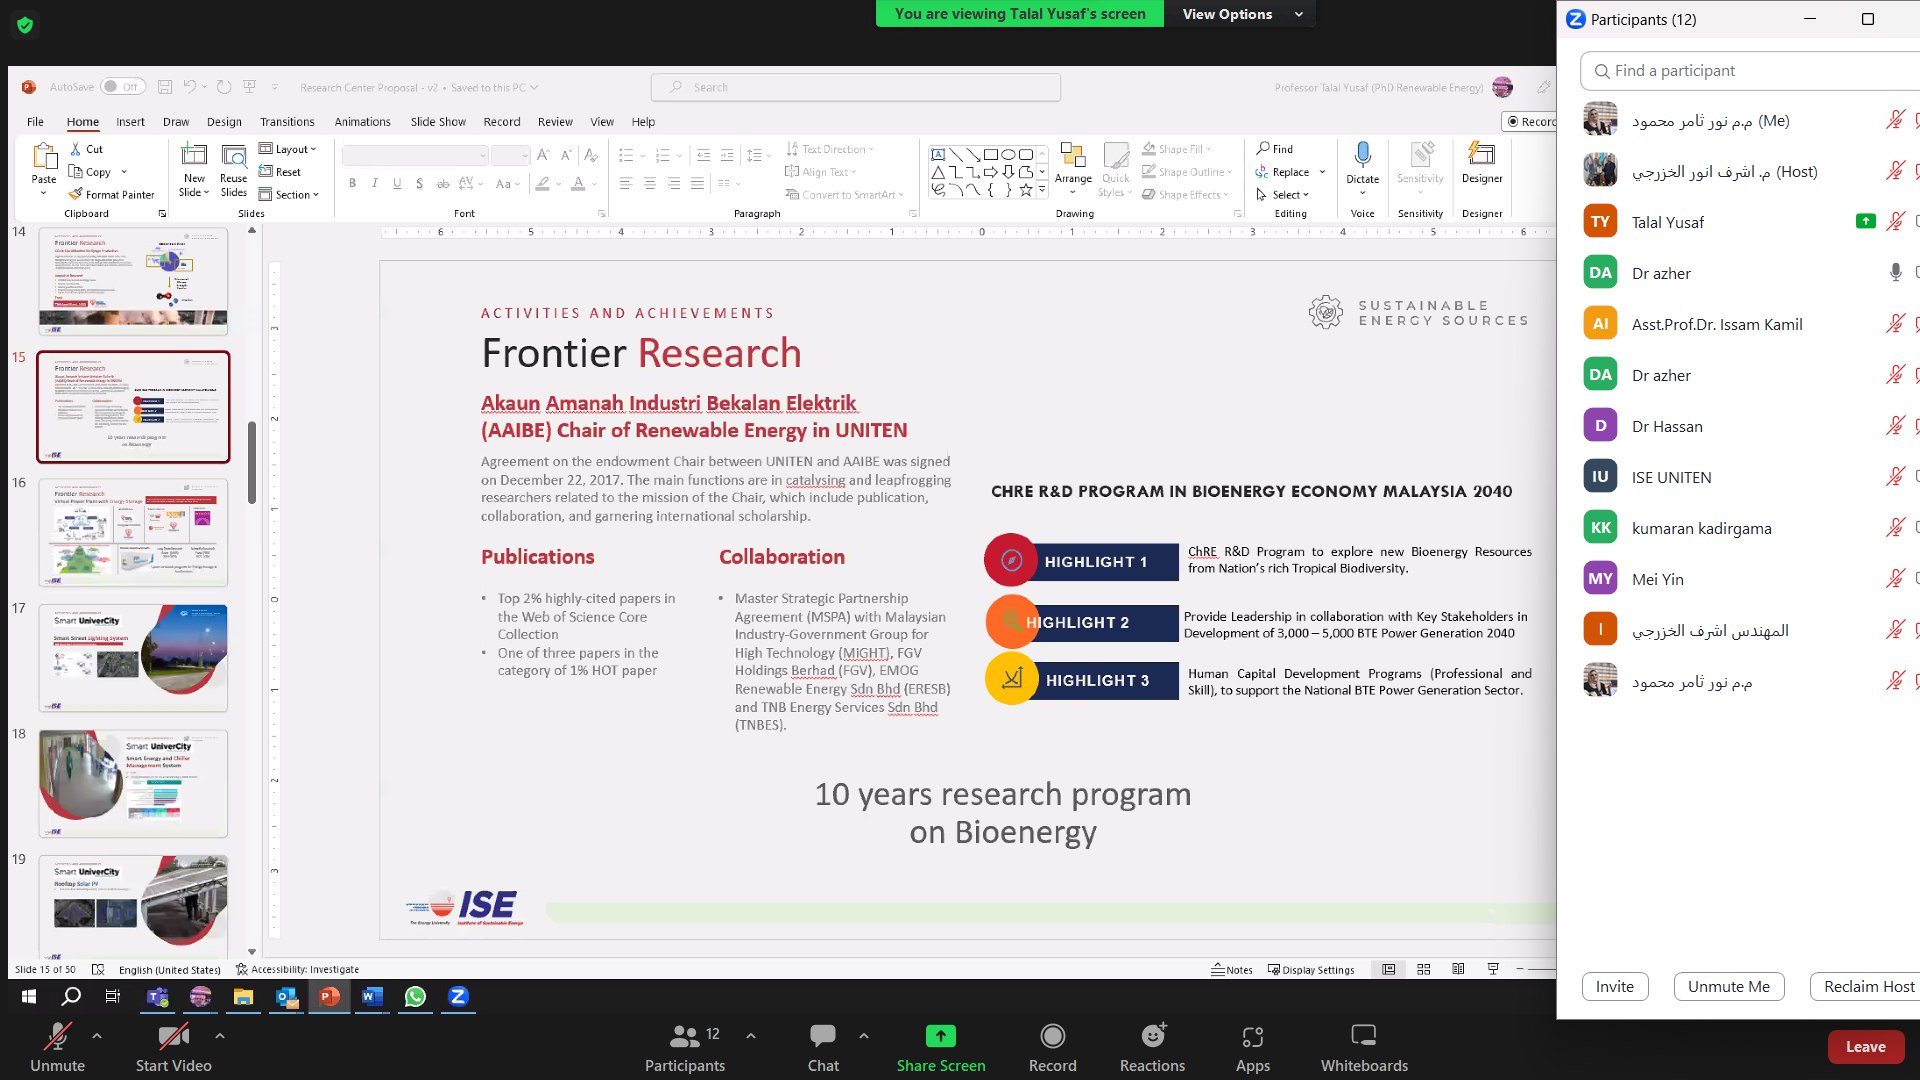1920x1080 pixels.
Task: Add a New Slide
Action: [194, 168]
